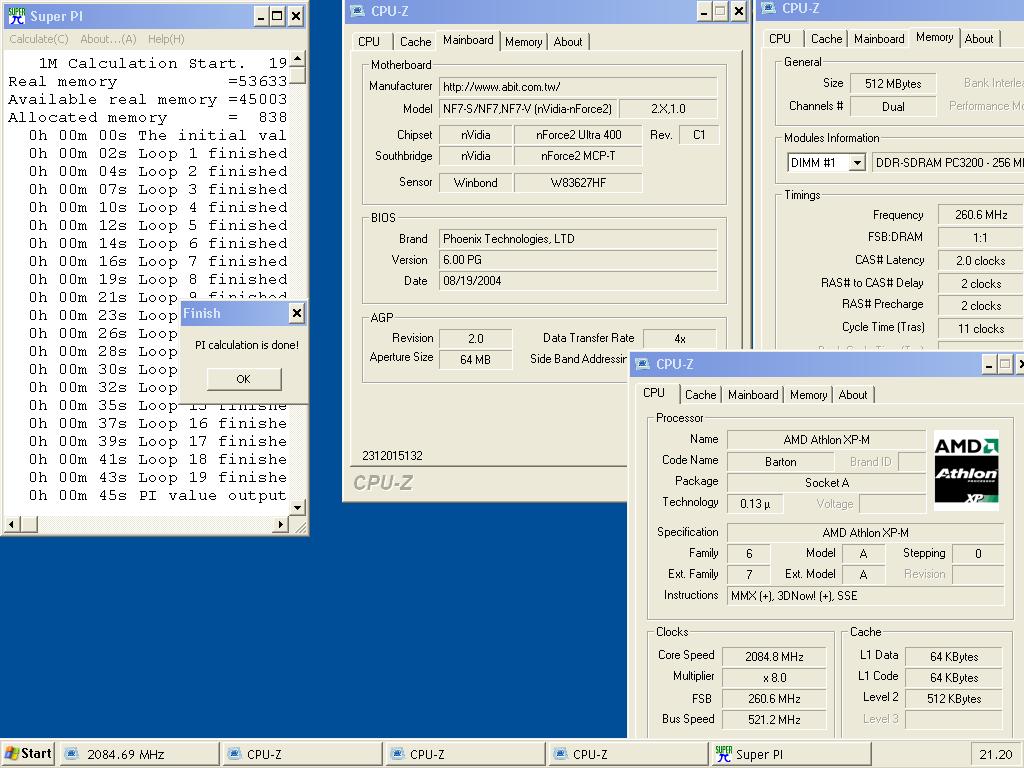Confirm the Finish dialog with OK

[244, 379]
